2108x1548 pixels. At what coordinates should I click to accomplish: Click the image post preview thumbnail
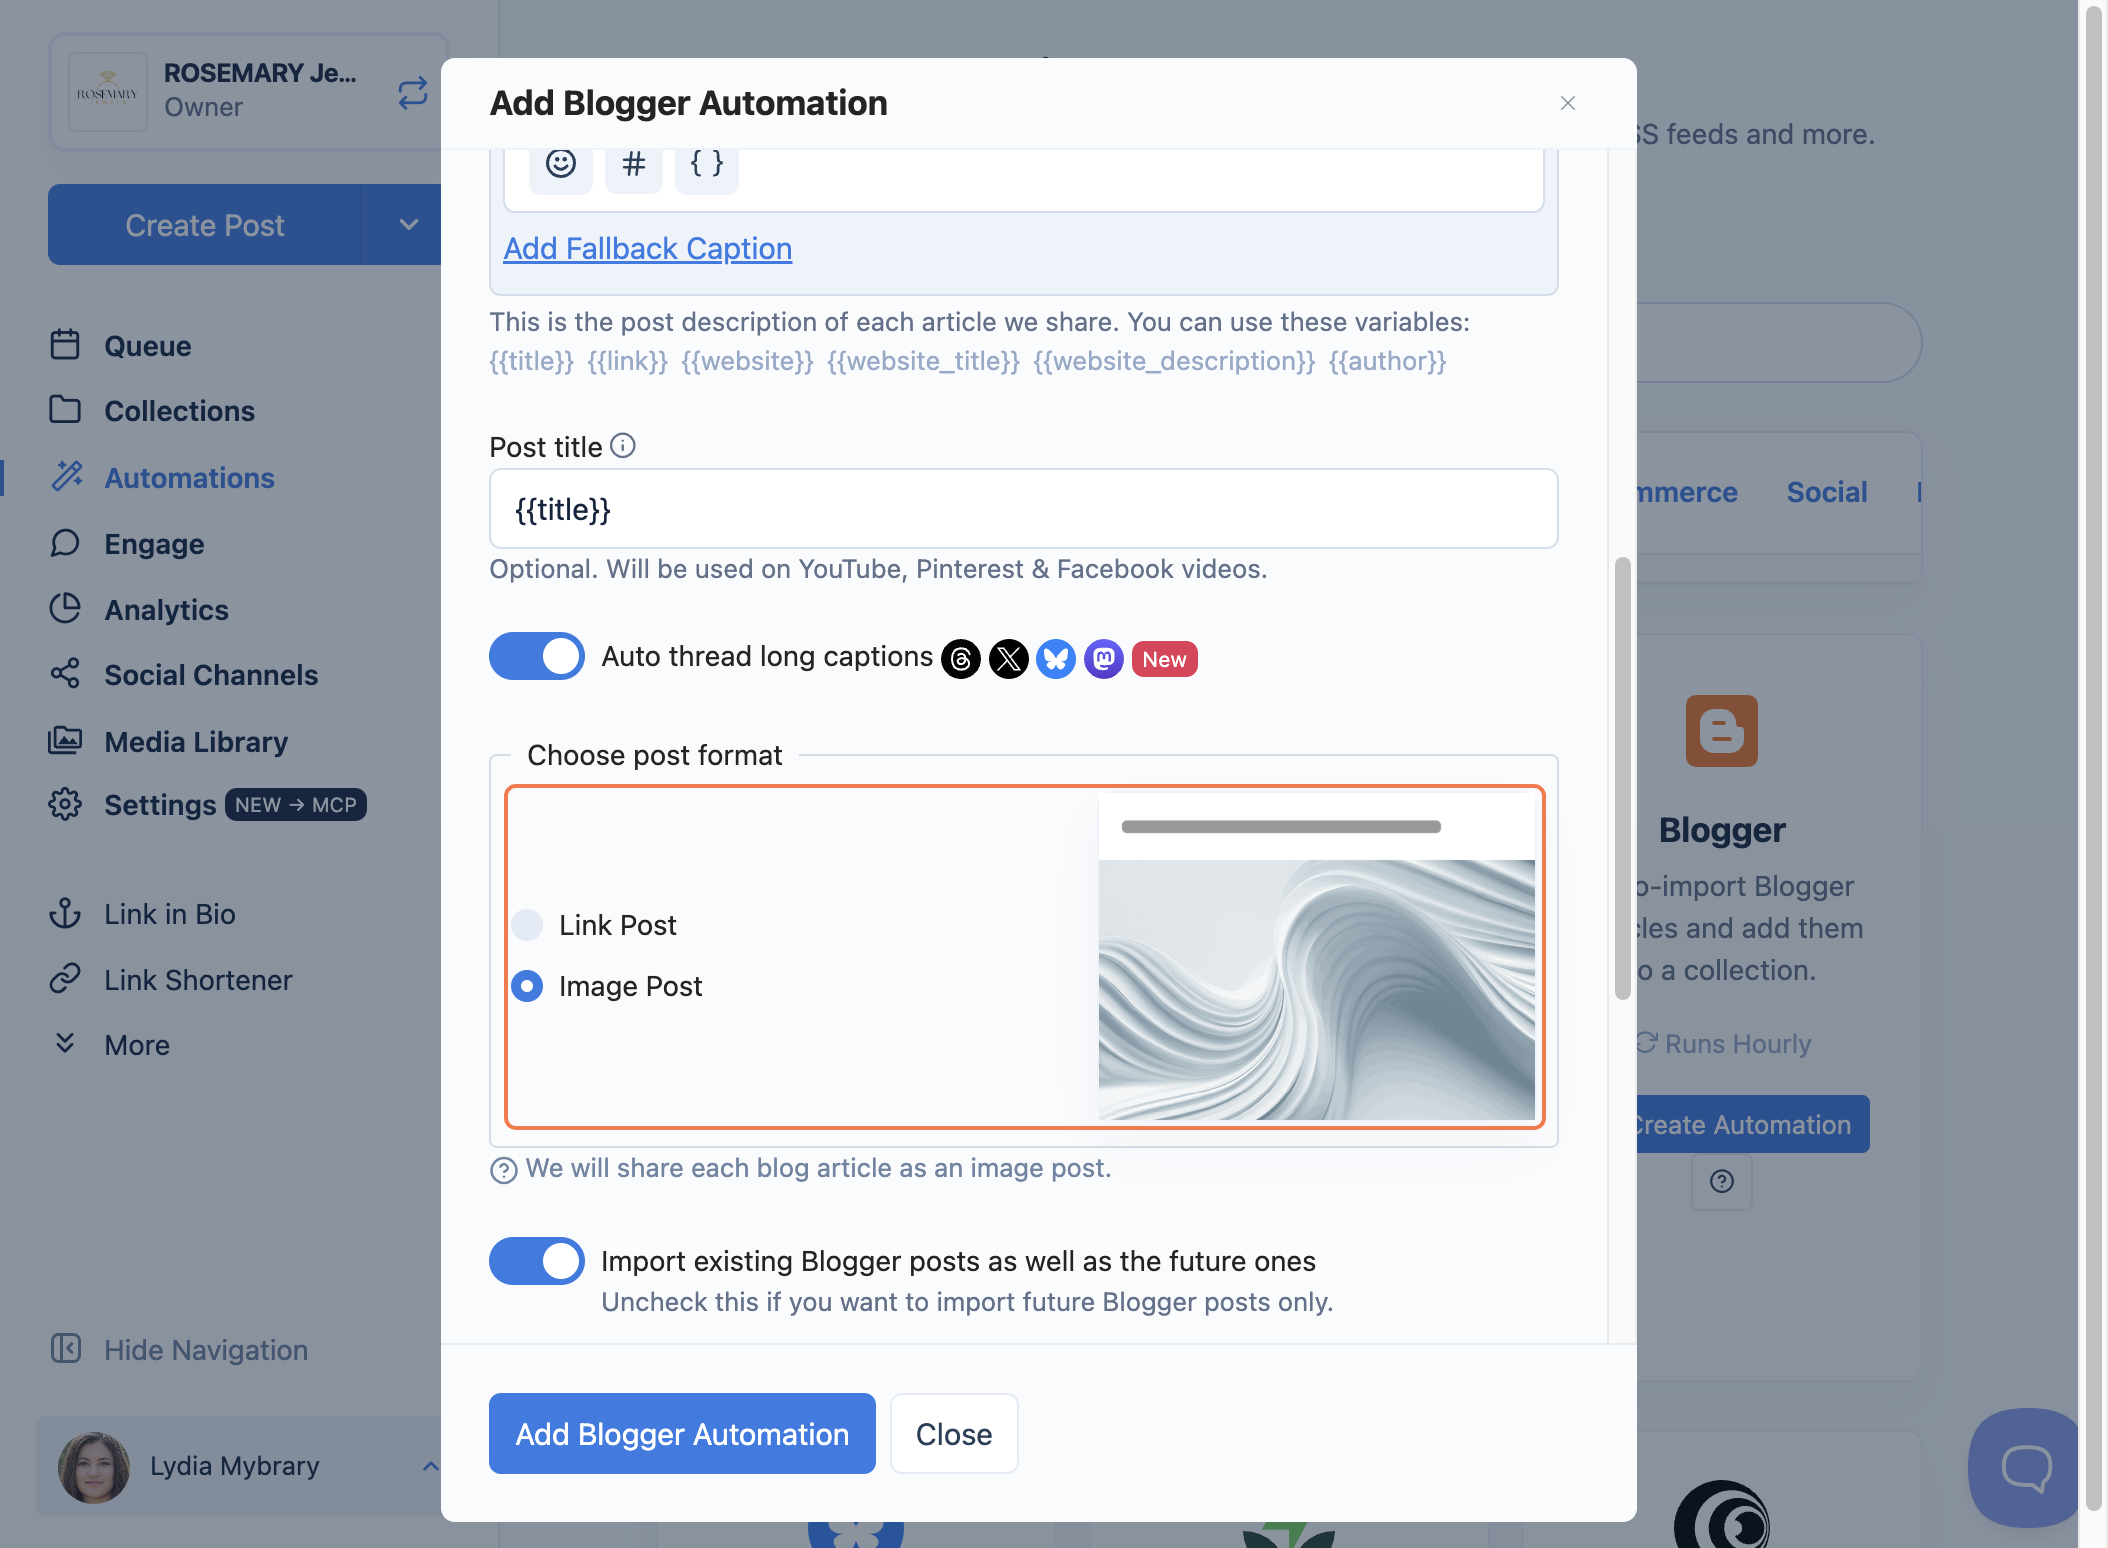click(1316, 957)
